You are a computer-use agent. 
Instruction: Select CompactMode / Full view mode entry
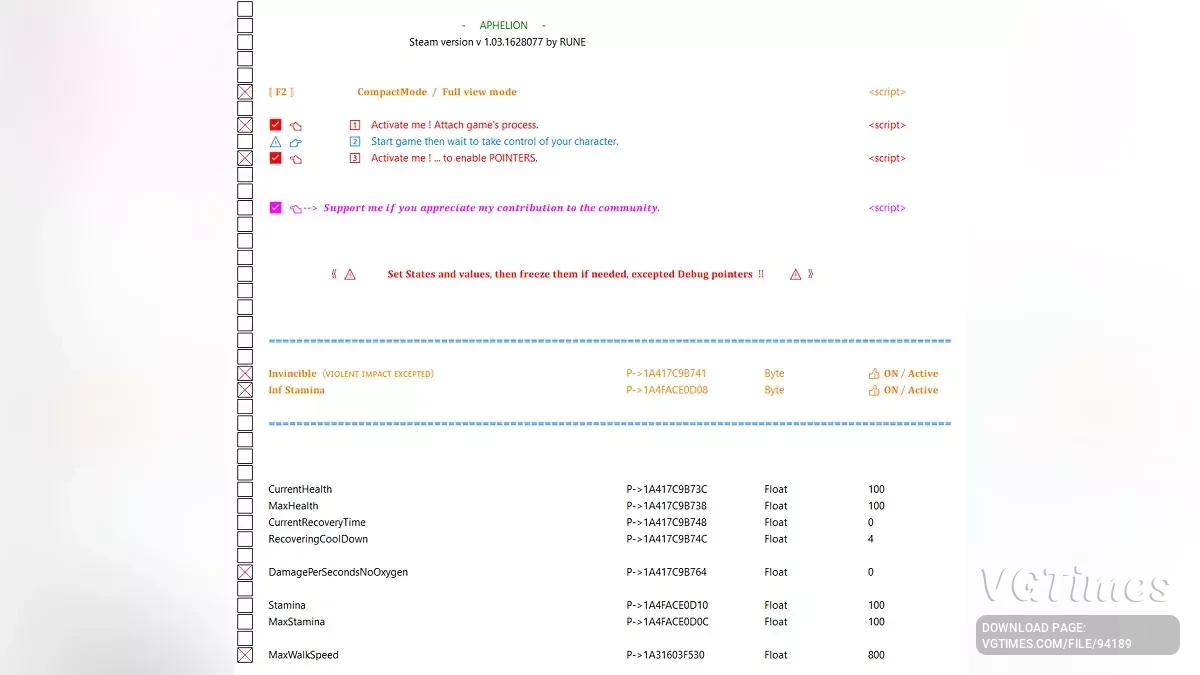437,92
